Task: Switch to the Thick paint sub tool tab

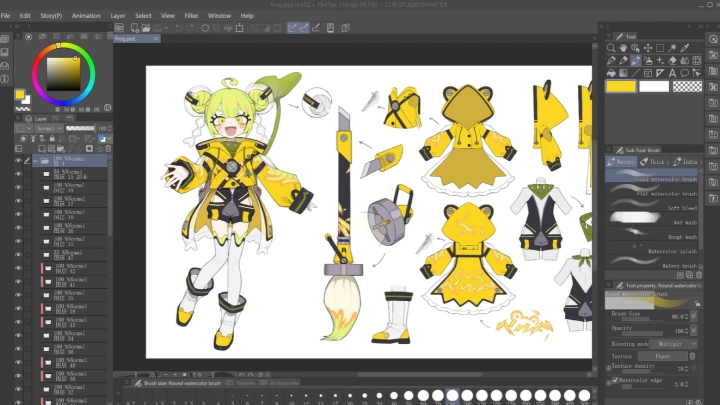Action: (x=654, y=162)
